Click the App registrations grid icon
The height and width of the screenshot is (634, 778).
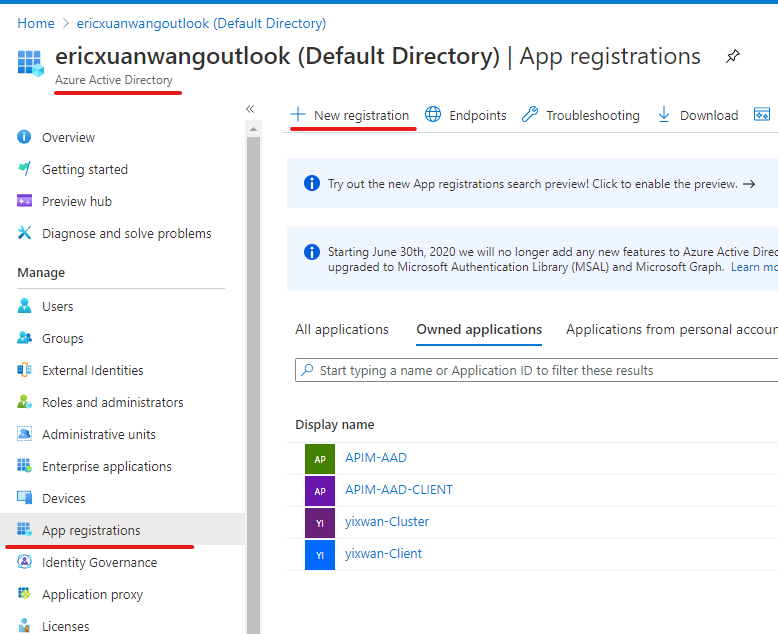click(x=24, y=529)
